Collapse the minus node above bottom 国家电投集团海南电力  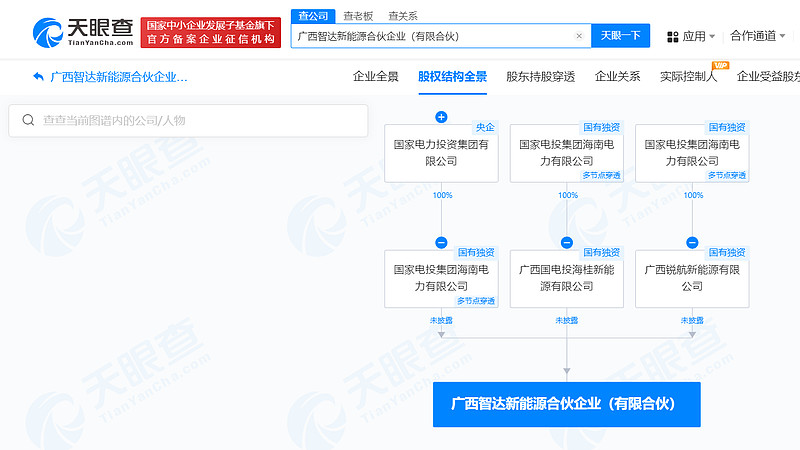[441, 242]
